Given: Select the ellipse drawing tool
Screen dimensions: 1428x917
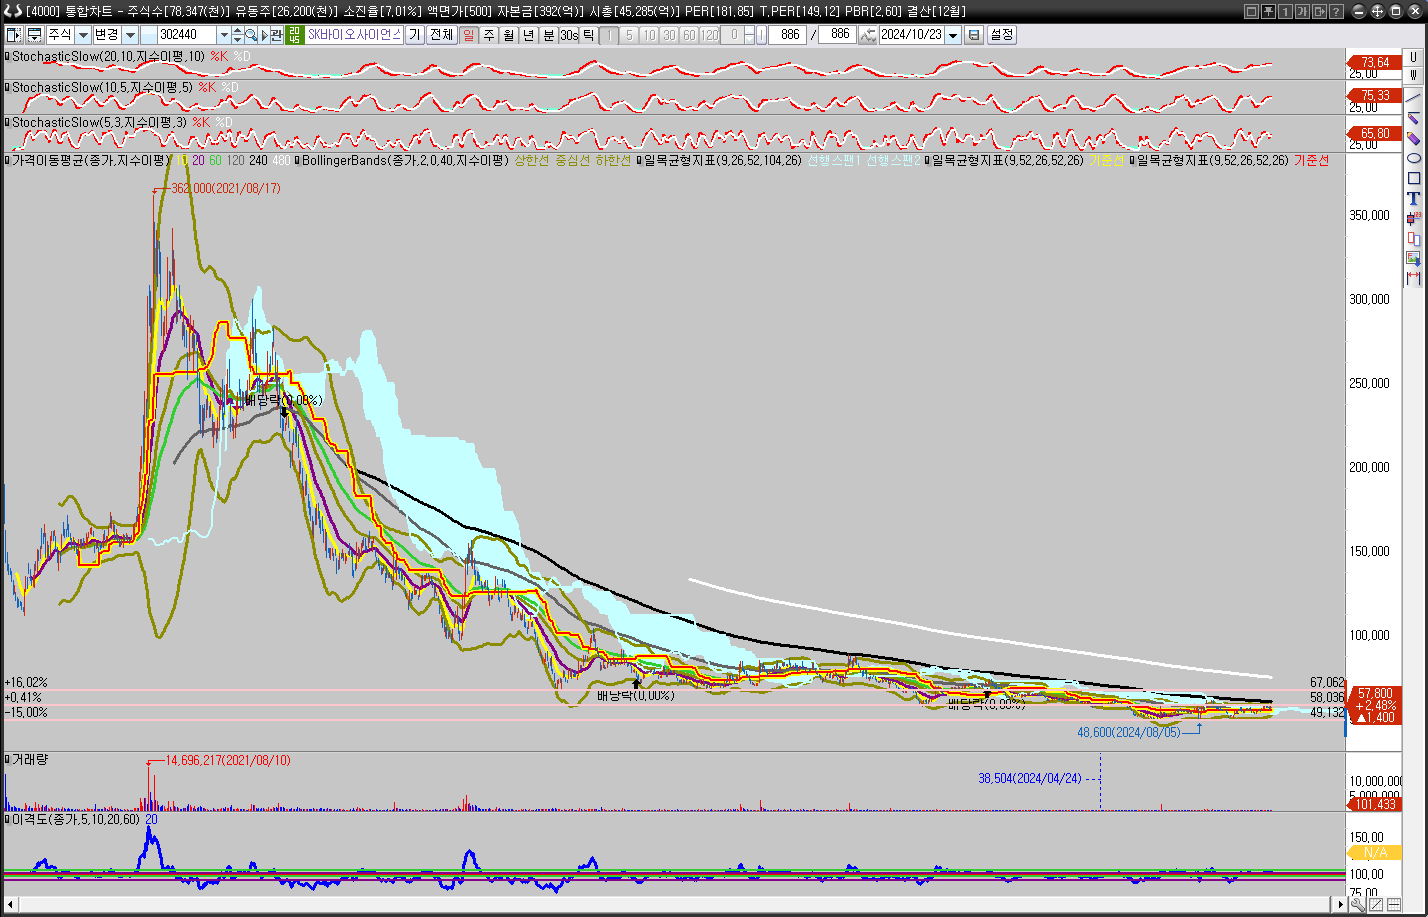Looking at the screenshot, I should pyautogui.click(x=1413, y=158).
